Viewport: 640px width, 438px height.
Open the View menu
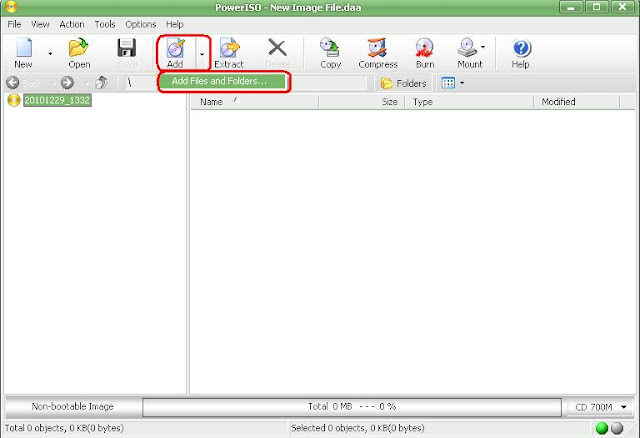tap(40, 24)
